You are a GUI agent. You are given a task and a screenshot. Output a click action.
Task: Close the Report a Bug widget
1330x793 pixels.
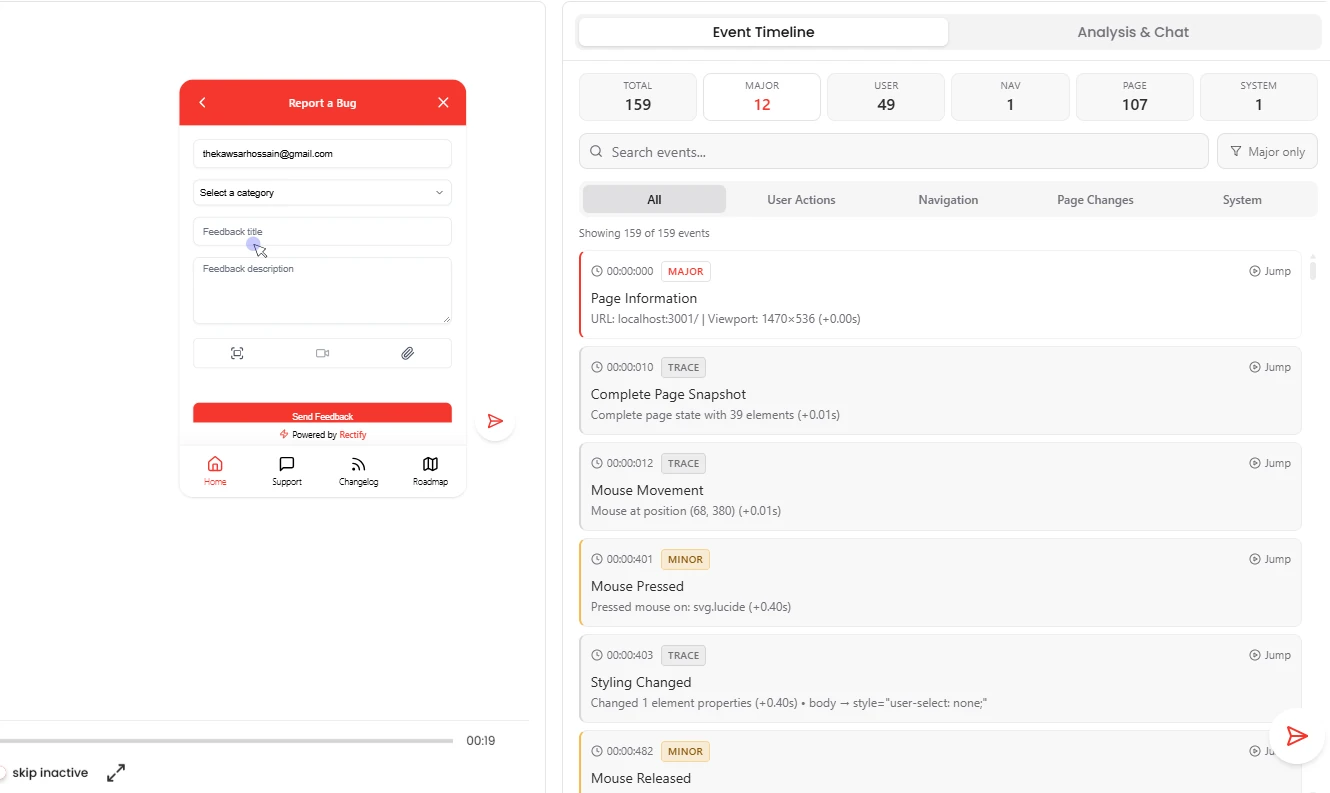tap(443, 103)
